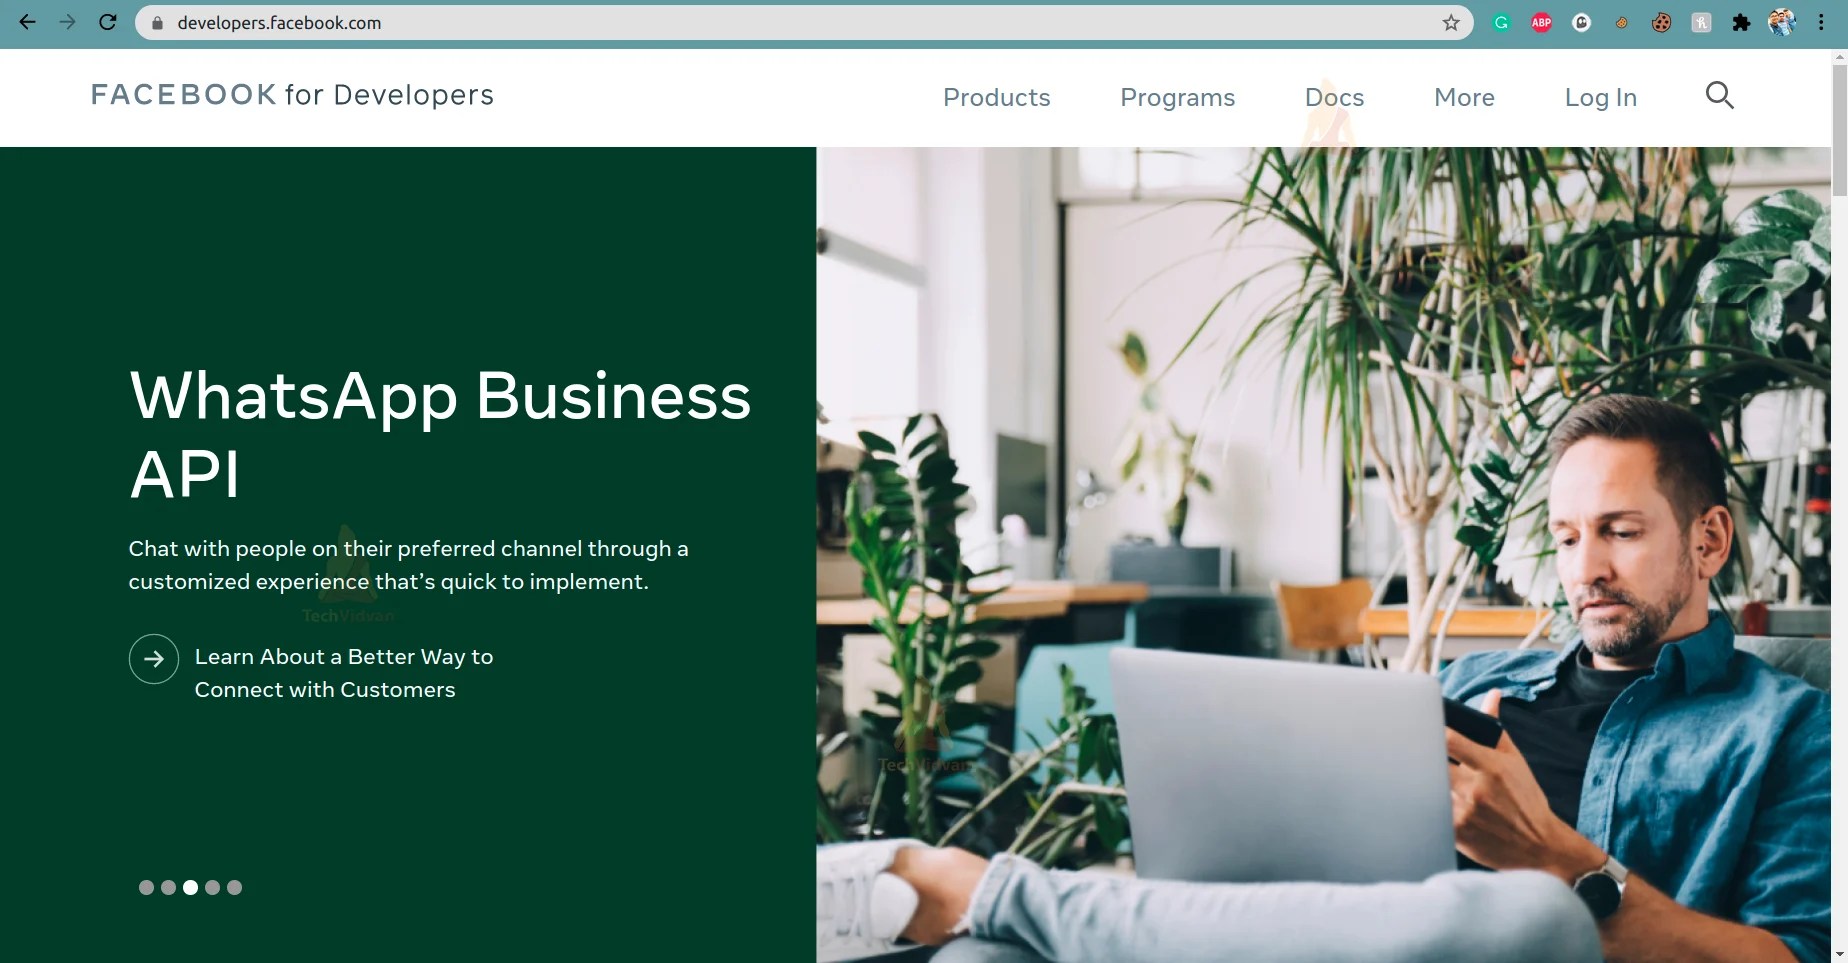1848x963 pixels.
Task: Reload the page with the refresh icon
Action: click(x=108, y=22)
